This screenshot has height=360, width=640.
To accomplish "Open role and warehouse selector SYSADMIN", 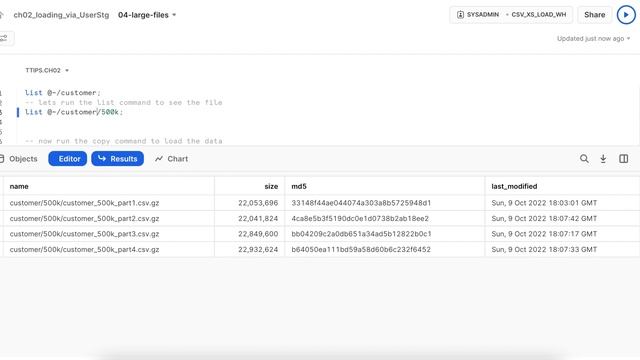I will [x=511, y=15].
